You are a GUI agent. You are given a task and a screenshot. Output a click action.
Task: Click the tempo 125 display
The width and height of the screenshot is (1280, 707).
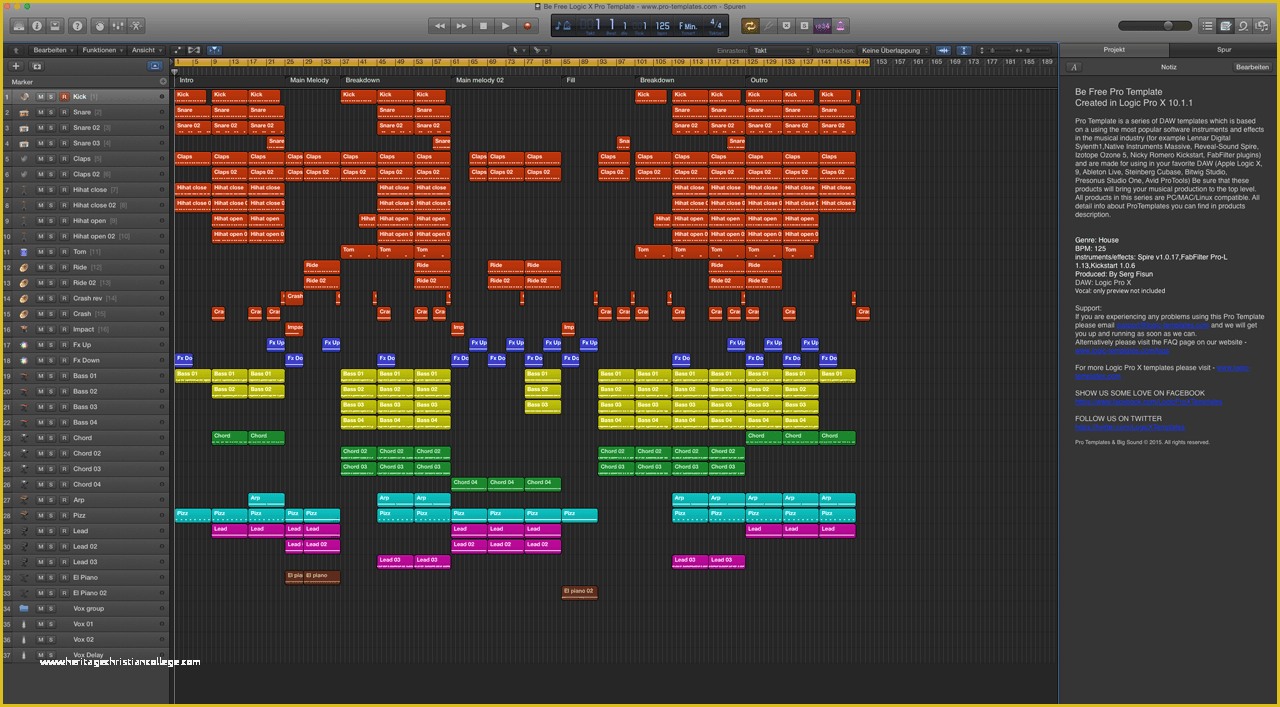663,24
